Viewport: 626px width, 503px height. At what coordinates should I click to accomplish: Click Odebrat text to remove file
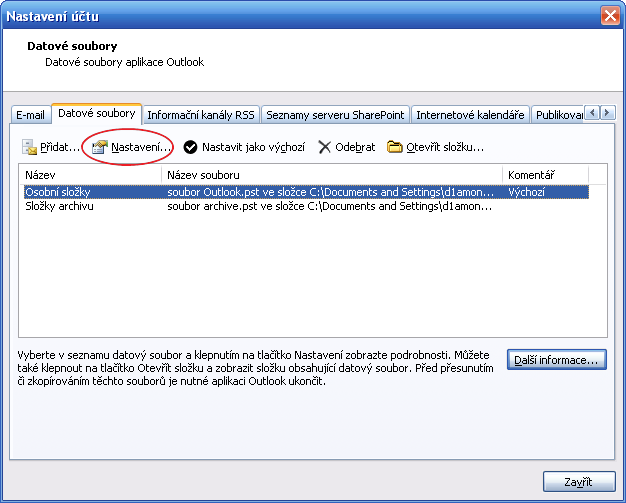pyautogui.click(x=355, y=147)
